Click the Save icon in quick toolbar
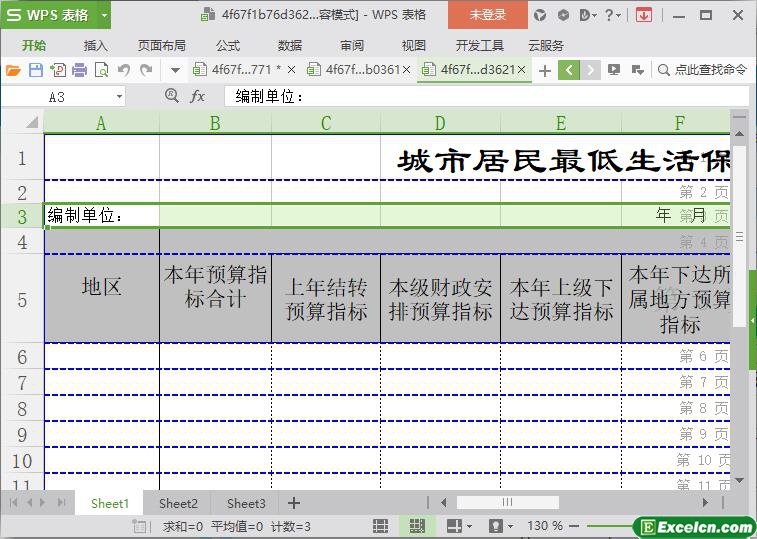Image resolution: width=757 pixels, height=539 pixels. tap(36, 70)
